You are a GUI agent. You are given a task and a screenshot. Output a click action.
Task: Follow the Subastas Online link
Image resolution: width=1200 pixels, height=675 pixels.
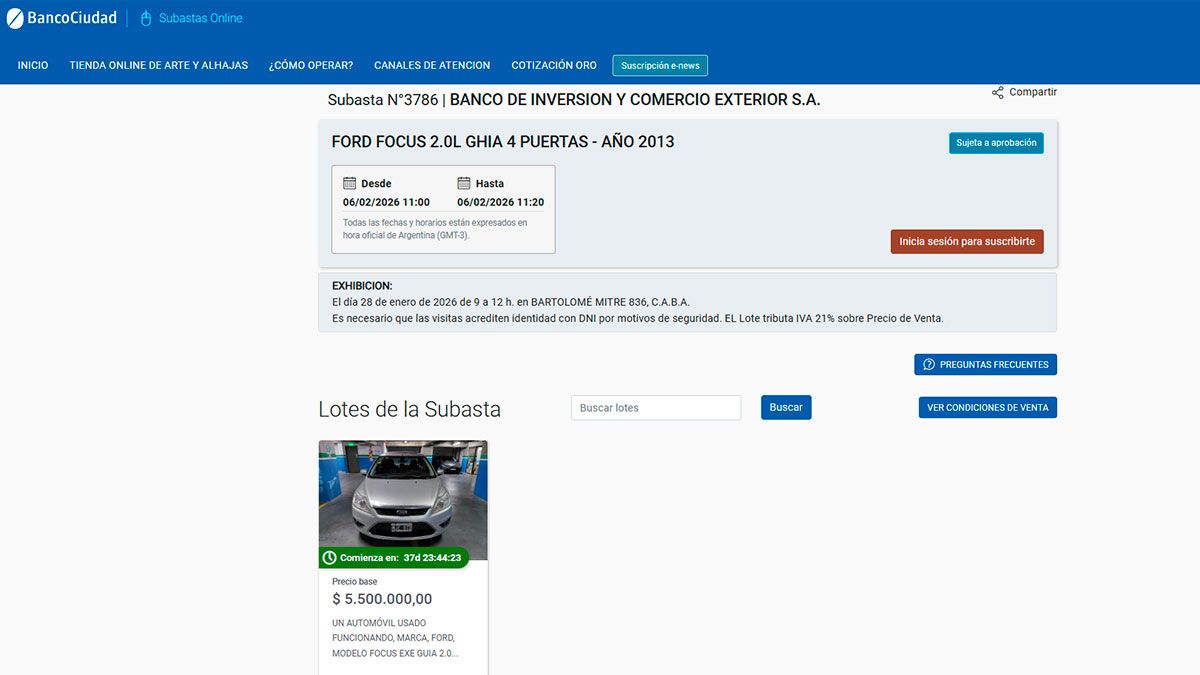(x=200, y=17)
